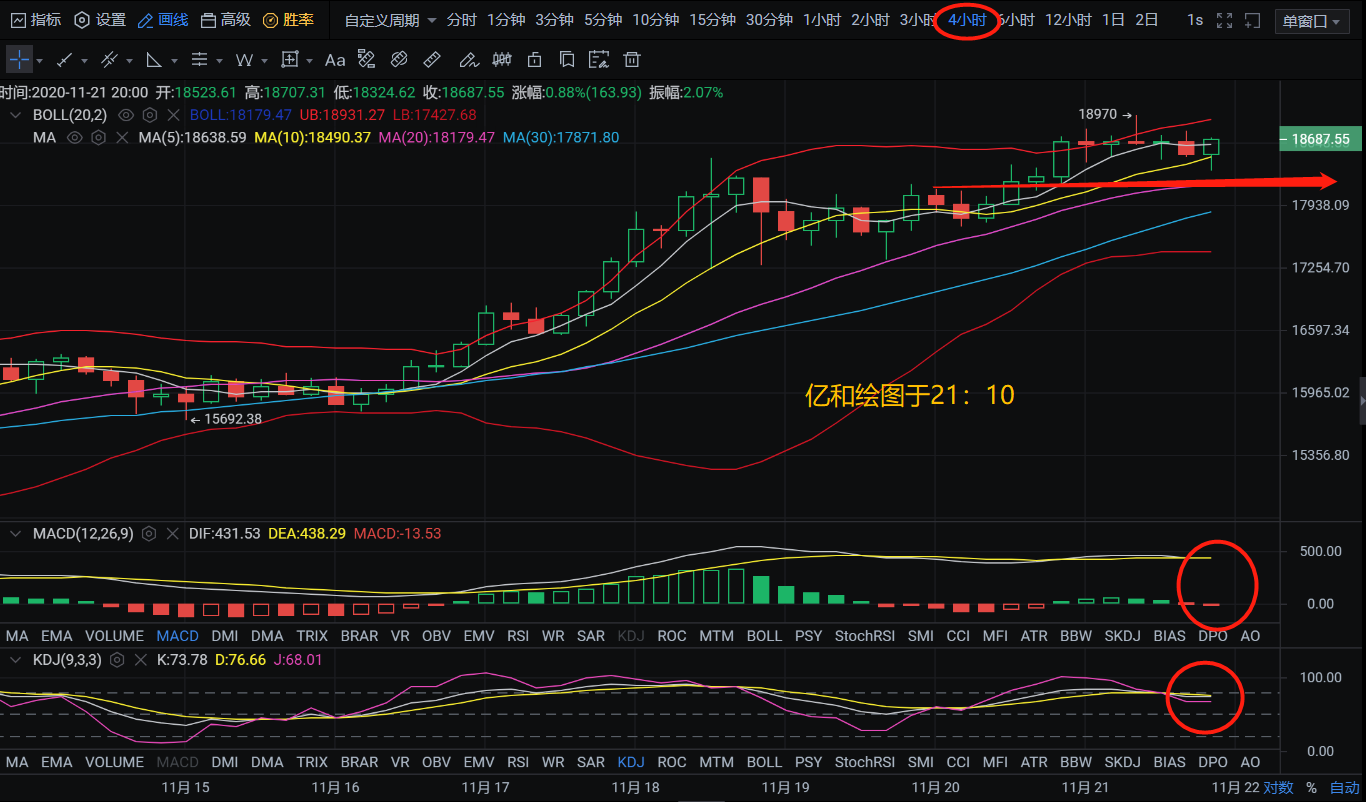Select RSI in the first indicator row
The image size is (1366, 802).
pos(518,636)
